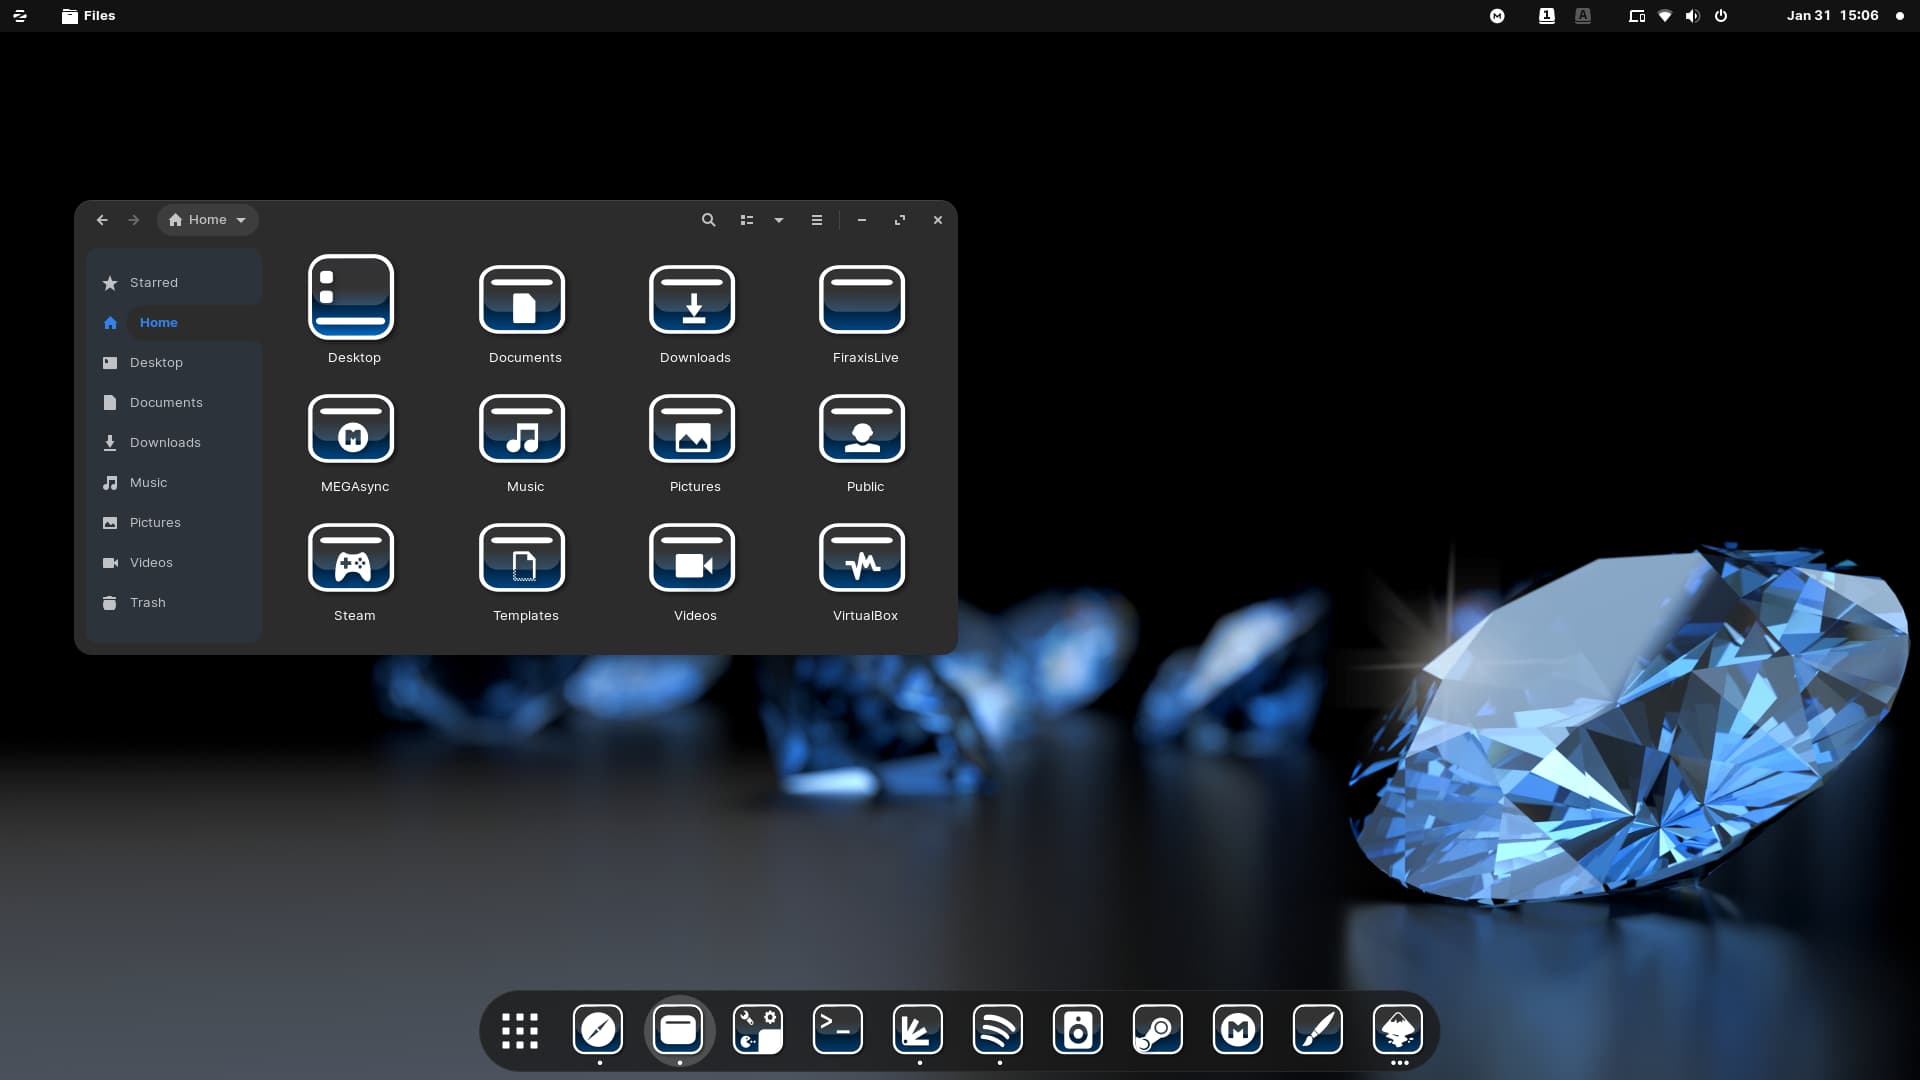Launch the web browser compass icon in dock

click(x=598, y=1030)
